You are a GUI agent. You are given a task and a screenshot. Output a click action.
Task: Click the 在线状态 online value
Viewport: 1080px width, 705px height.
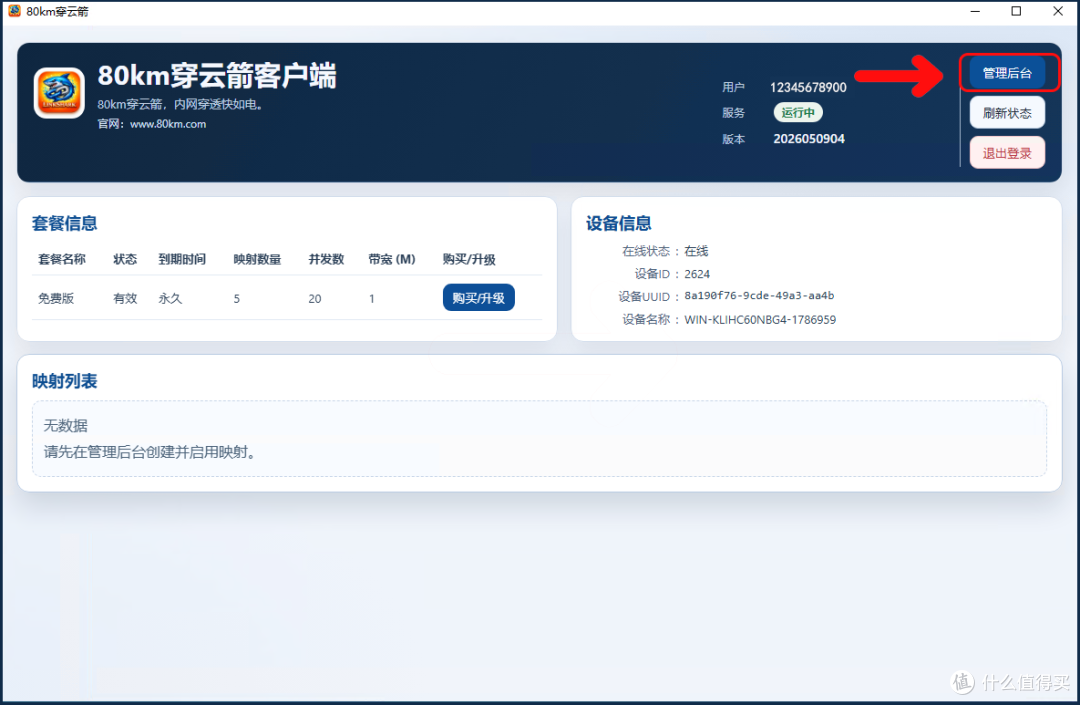pos(696,251)
